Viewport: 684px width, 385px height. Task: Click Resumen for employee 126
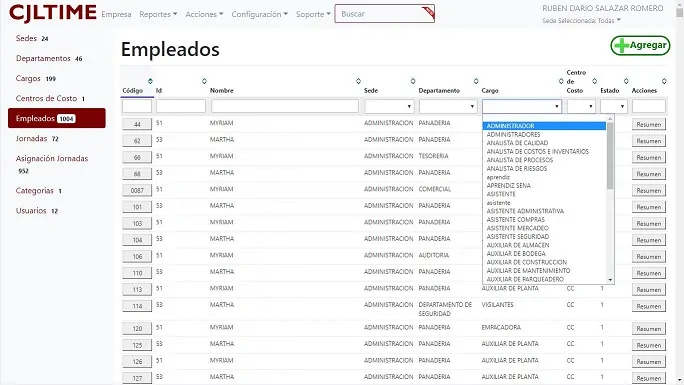[649, 362]
